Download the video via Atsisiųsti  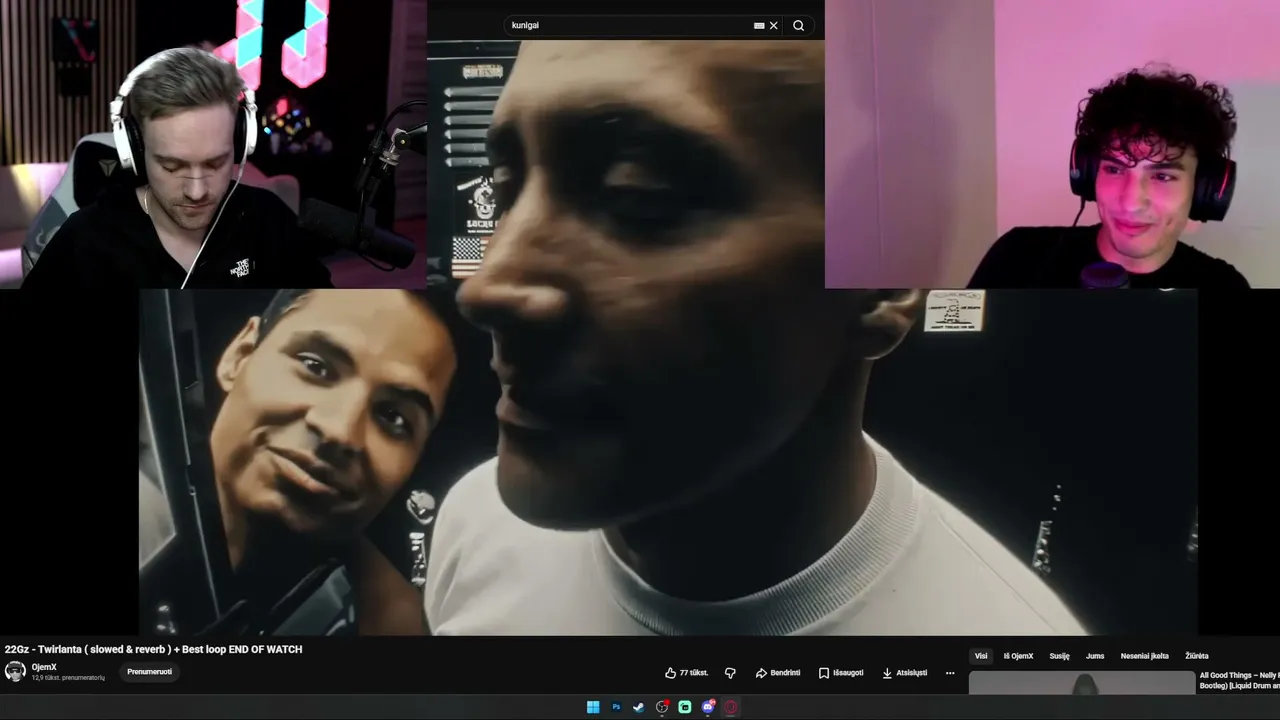904,673
